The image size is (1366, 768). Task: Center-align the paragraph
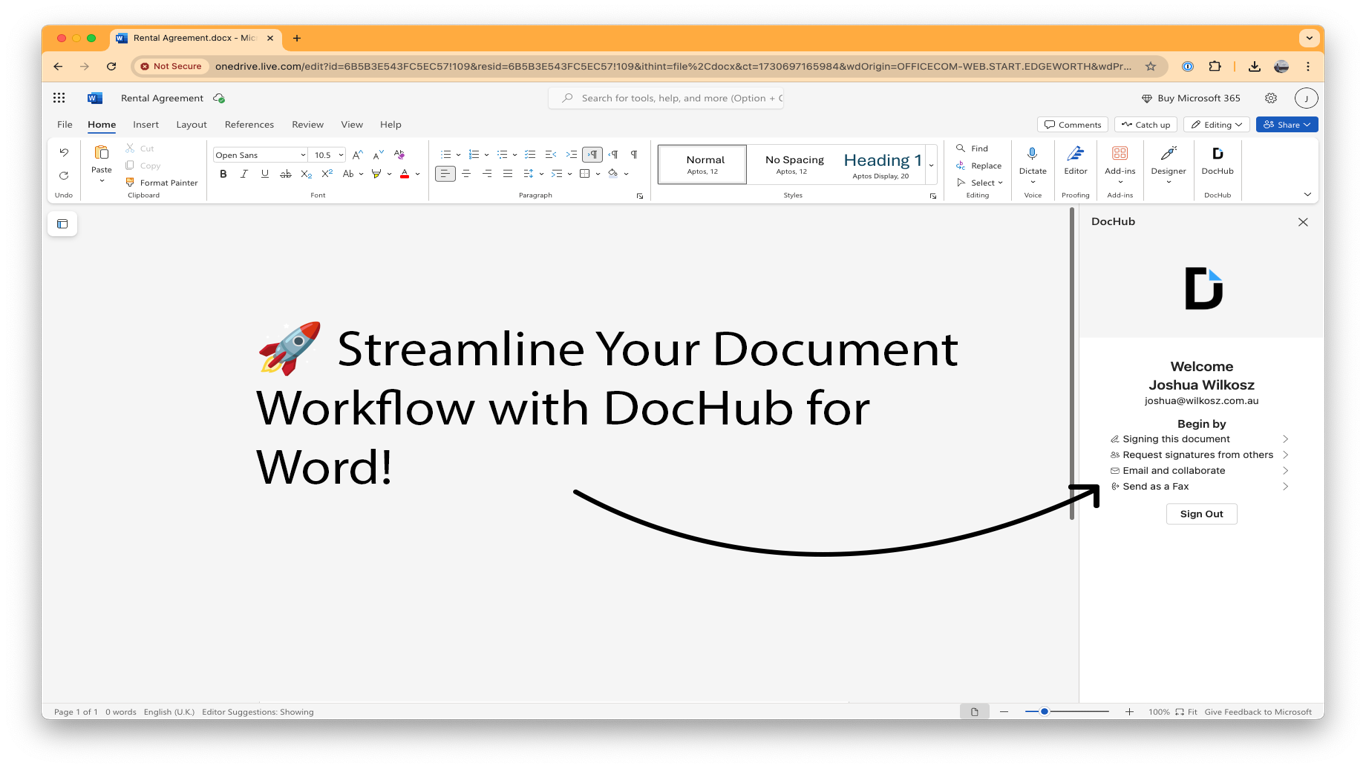(466, 174)
